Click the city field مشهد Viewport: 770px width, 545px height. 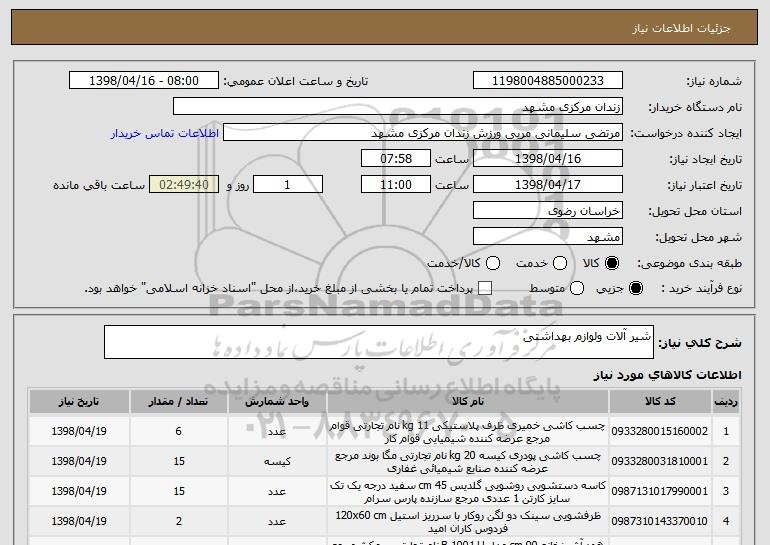pyautogui.click(x=548, y=237)
